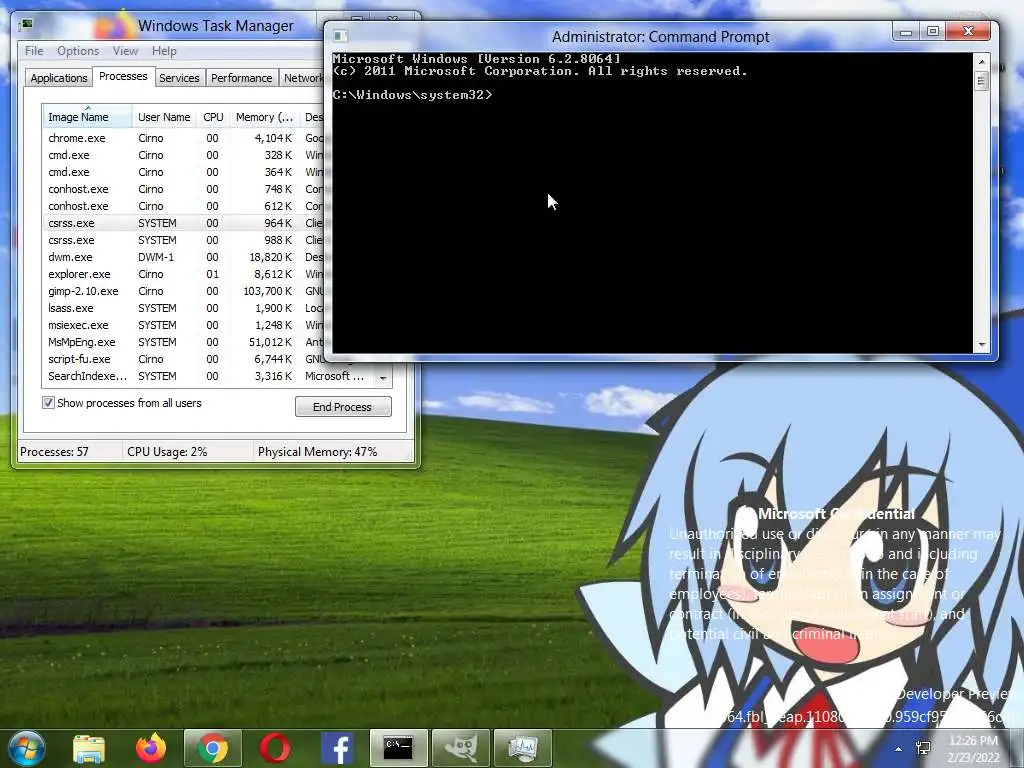Open the Windows Start orb
The width and height of the screenshot is (1024, 768).
25,747
